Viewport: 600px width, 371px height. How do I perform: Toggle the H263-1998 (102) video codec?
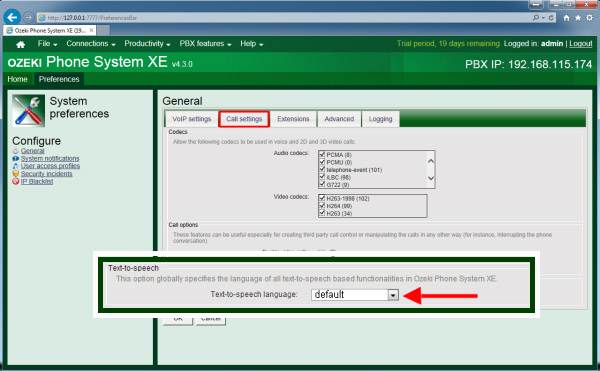point(322,198)
